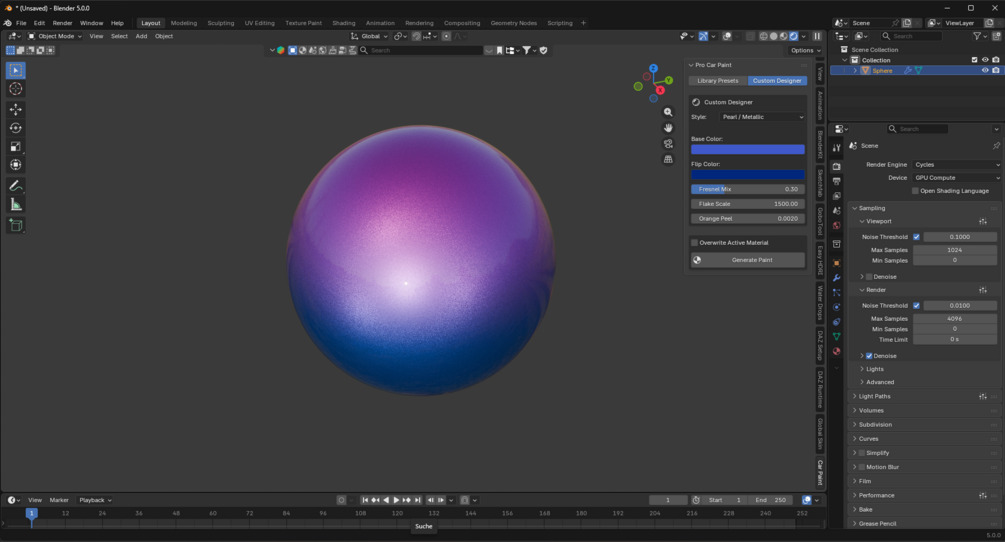
Task: Open the Object properties tab
Action: pyautogui.click(x=836, y=263)
